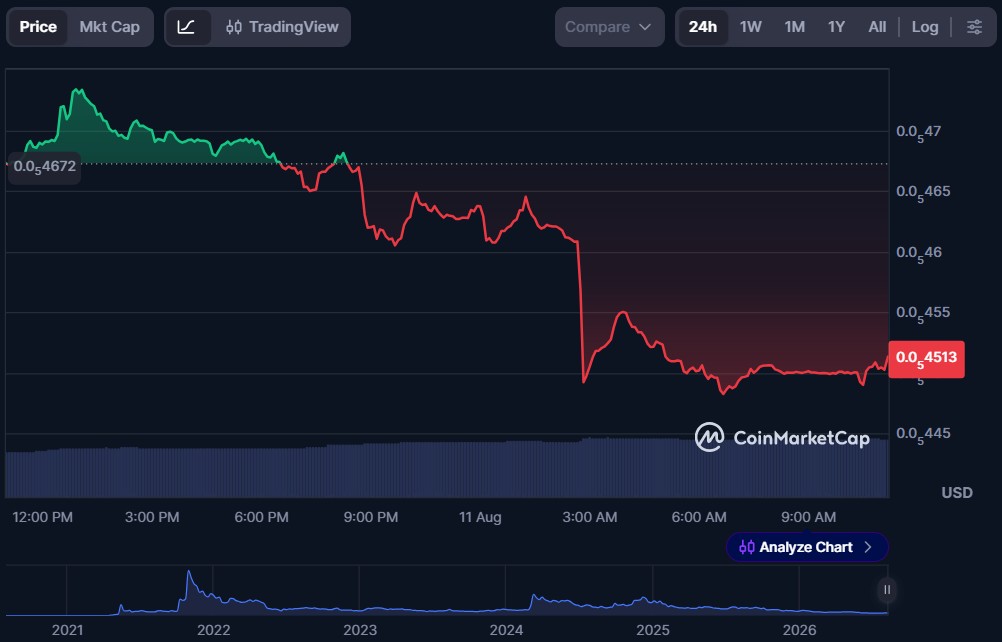Screen dimensions: 1002x642
Task: Select the Price tab
Action: 38,27
